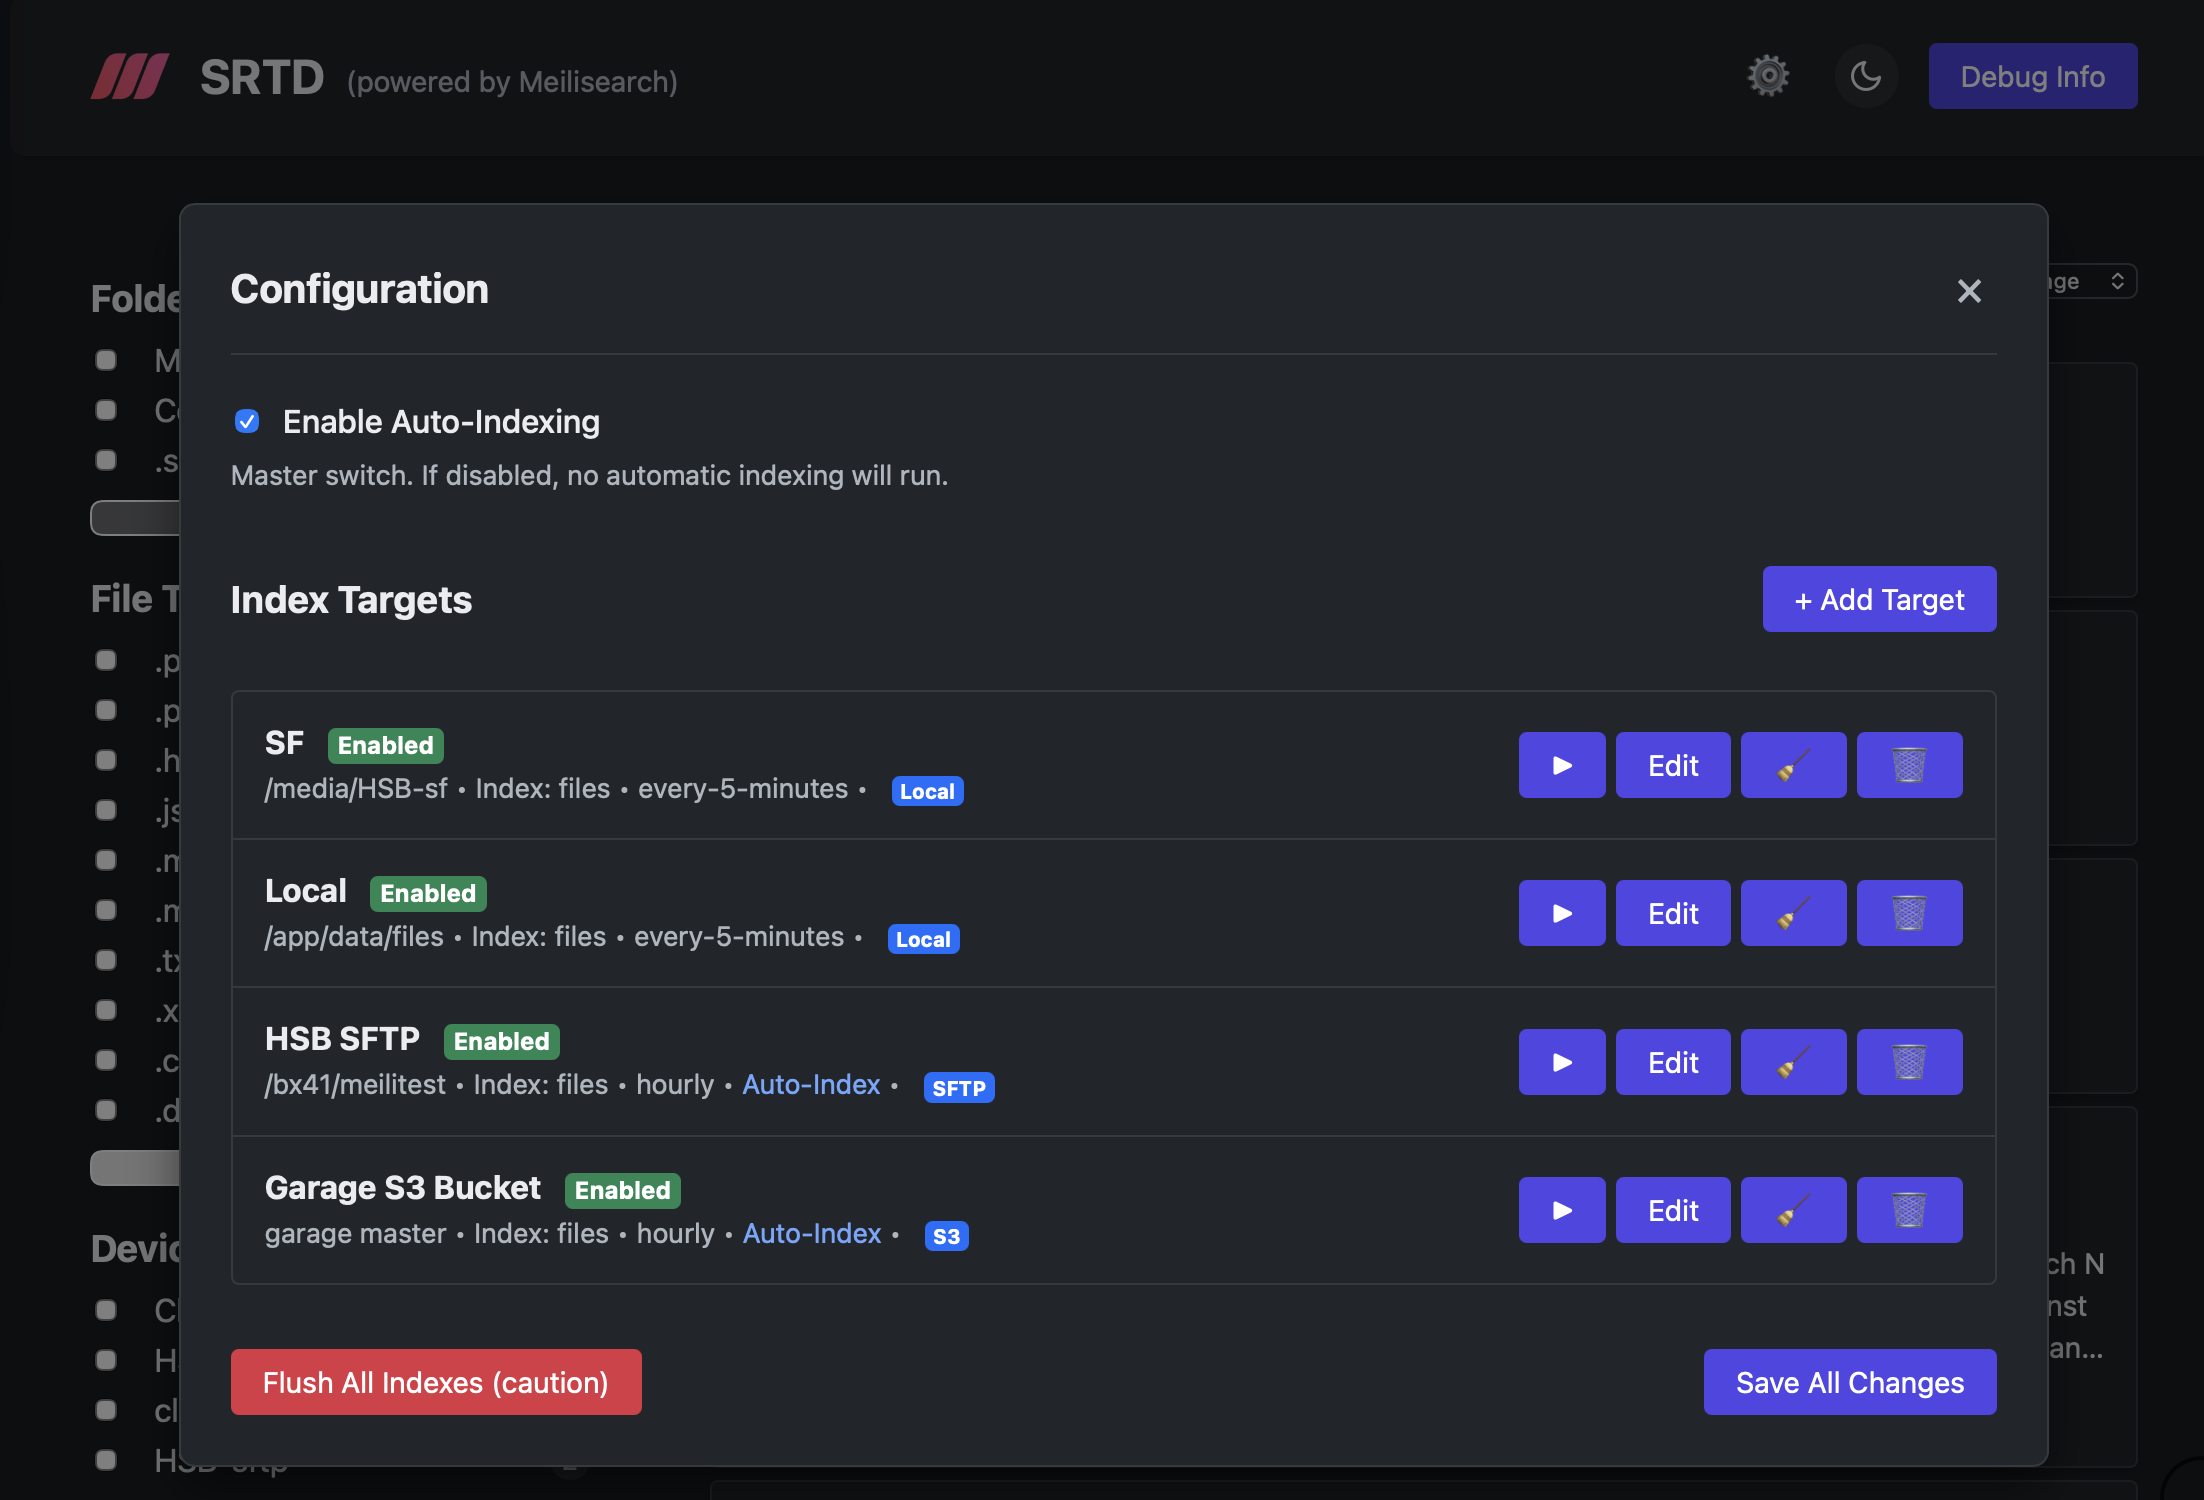The image size is (2204, 1500).
Task: Open settings gear icon in header
Action: [x=1768, y=76]
